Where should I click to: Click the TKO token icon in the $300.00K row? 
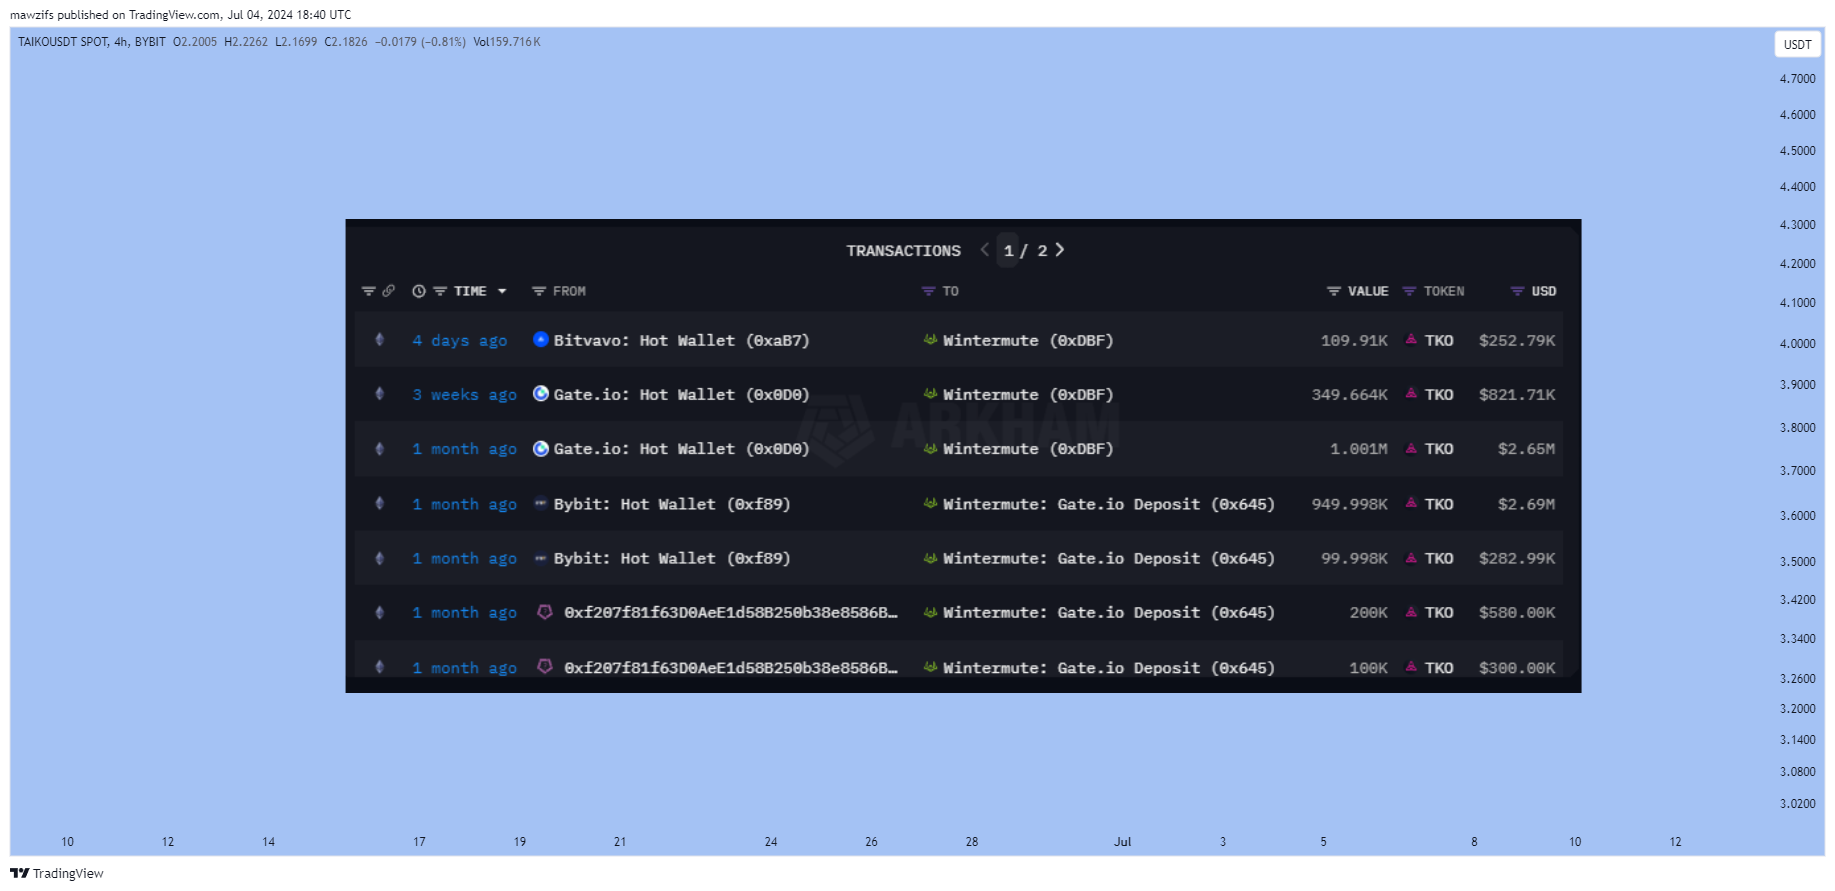click(x=1411, y=666)
